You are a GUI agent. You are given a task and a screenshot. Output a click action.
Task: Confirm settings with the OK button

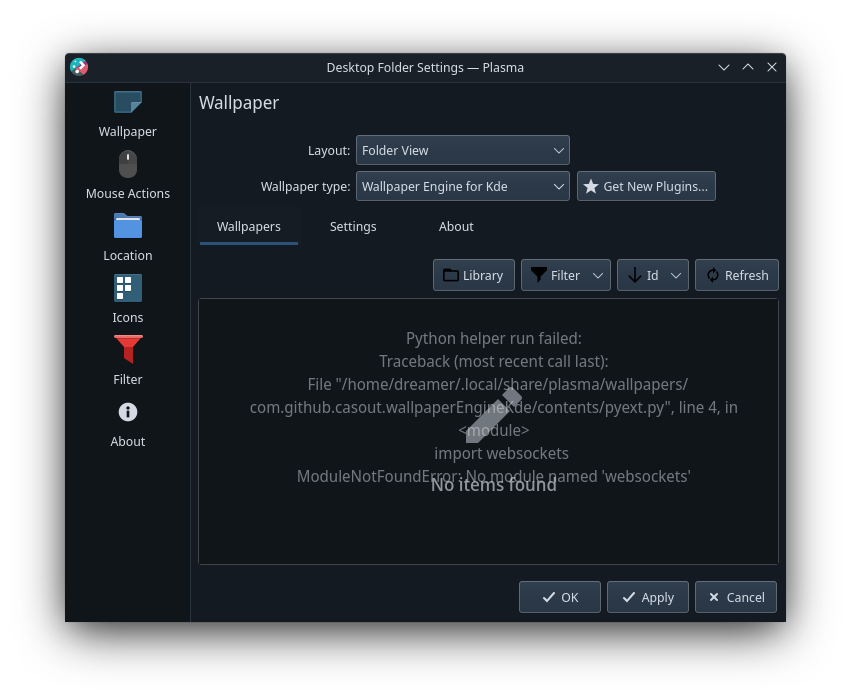point(559,597)
